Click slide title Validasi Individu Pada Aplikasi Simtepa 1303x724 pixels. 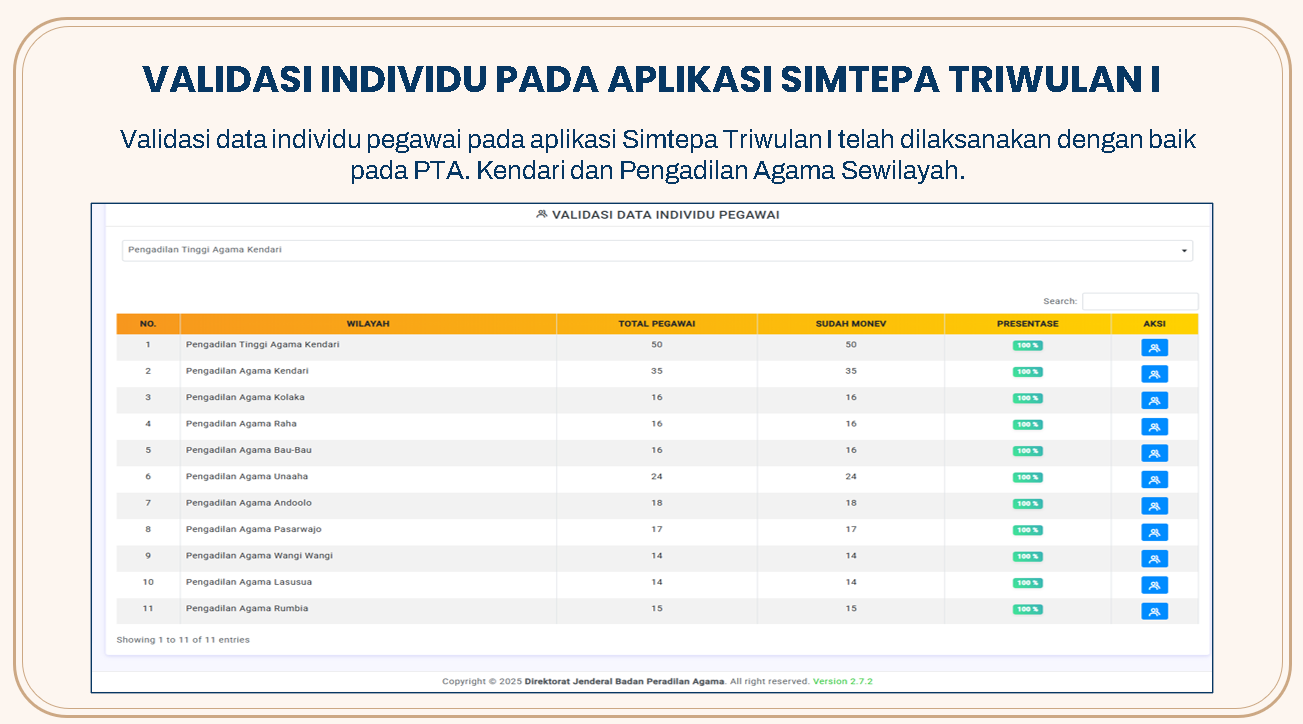click(x=652, y=80)
